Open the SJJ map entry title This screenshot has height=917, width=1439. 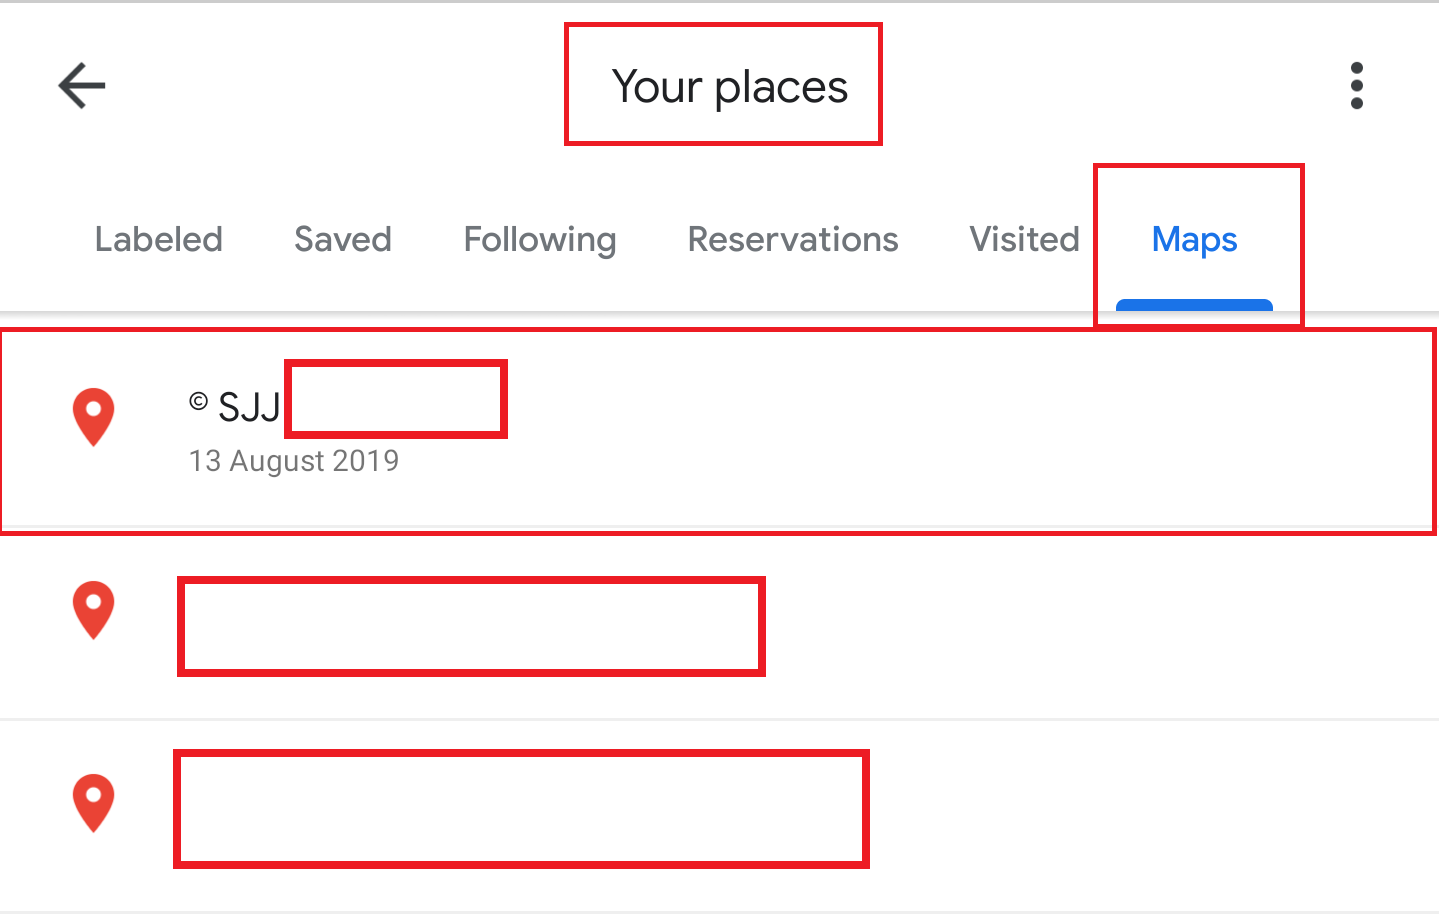[250, 407]
